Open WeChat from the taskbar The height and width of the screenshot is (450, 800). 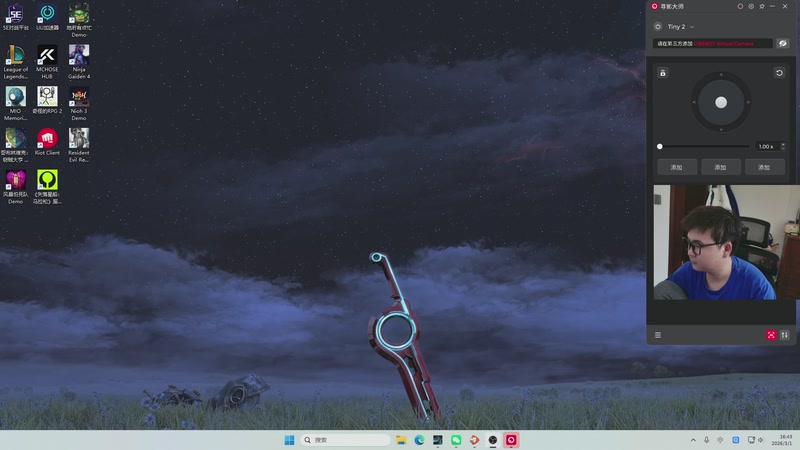pos(456,440)
